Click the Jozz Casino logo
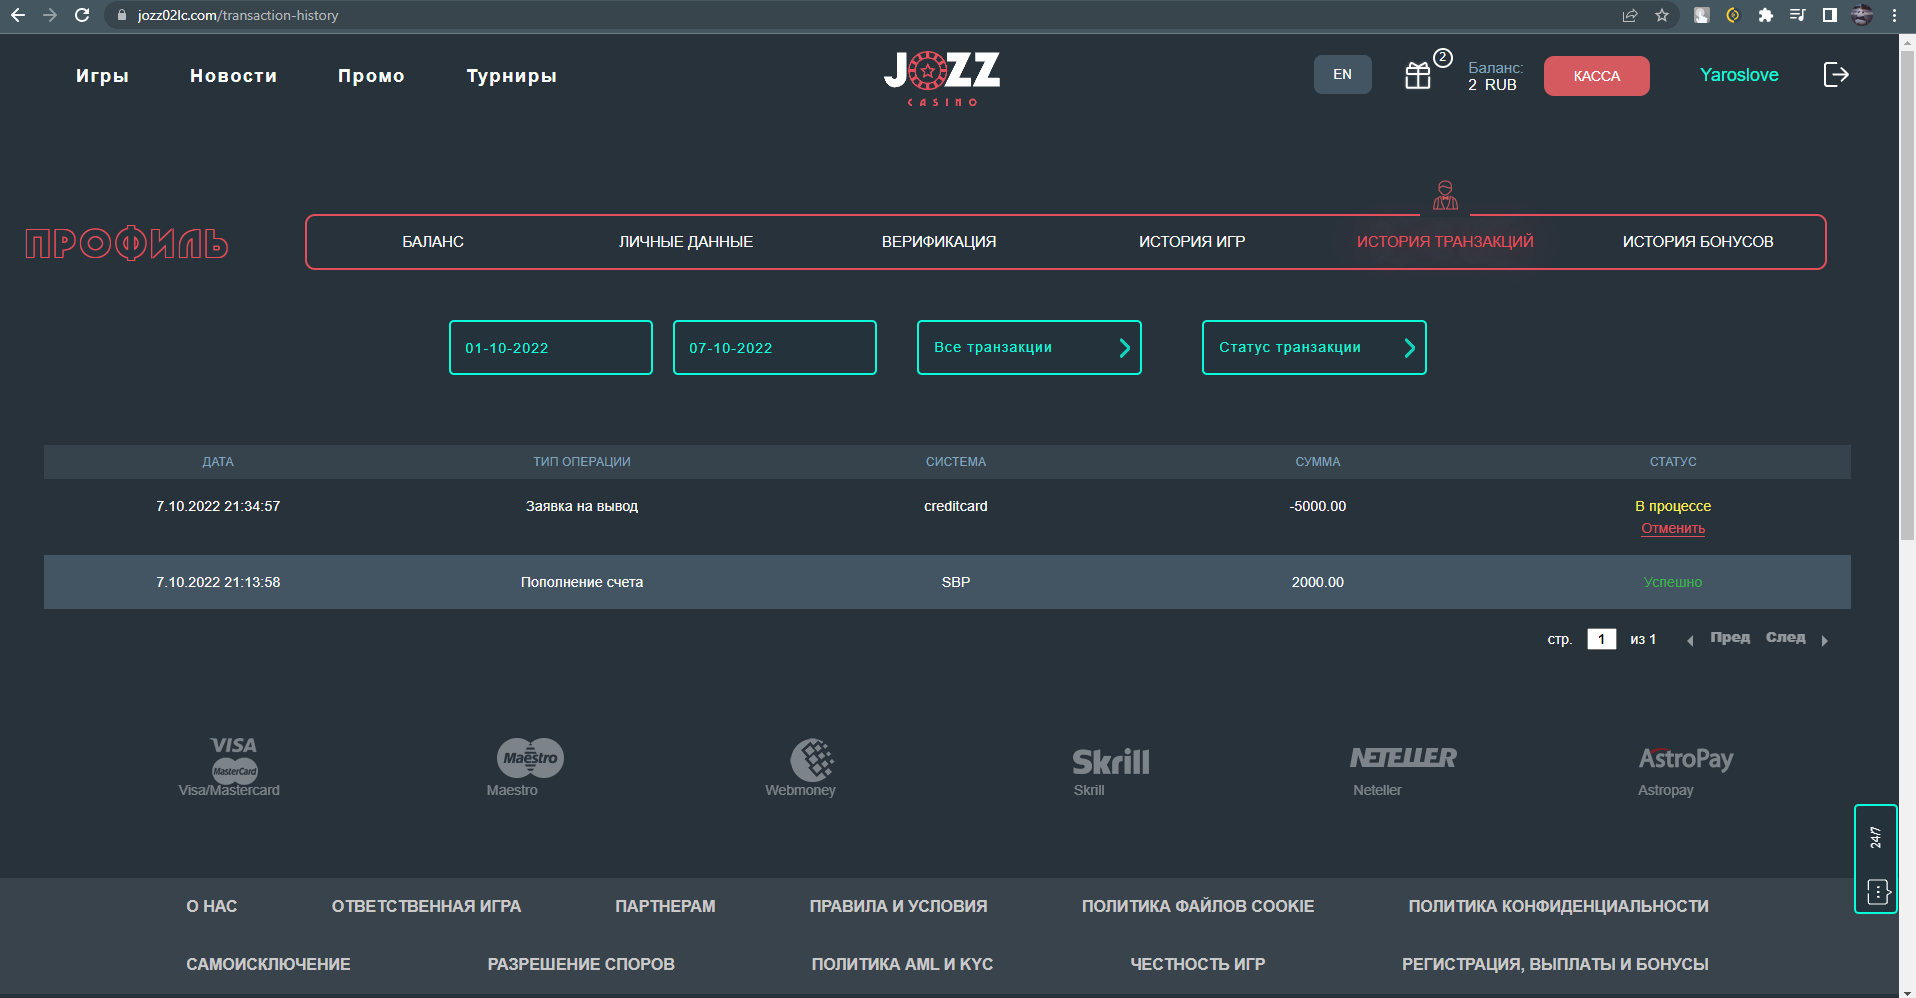Screen dimensions: 1916x998 tap(942, 77)
